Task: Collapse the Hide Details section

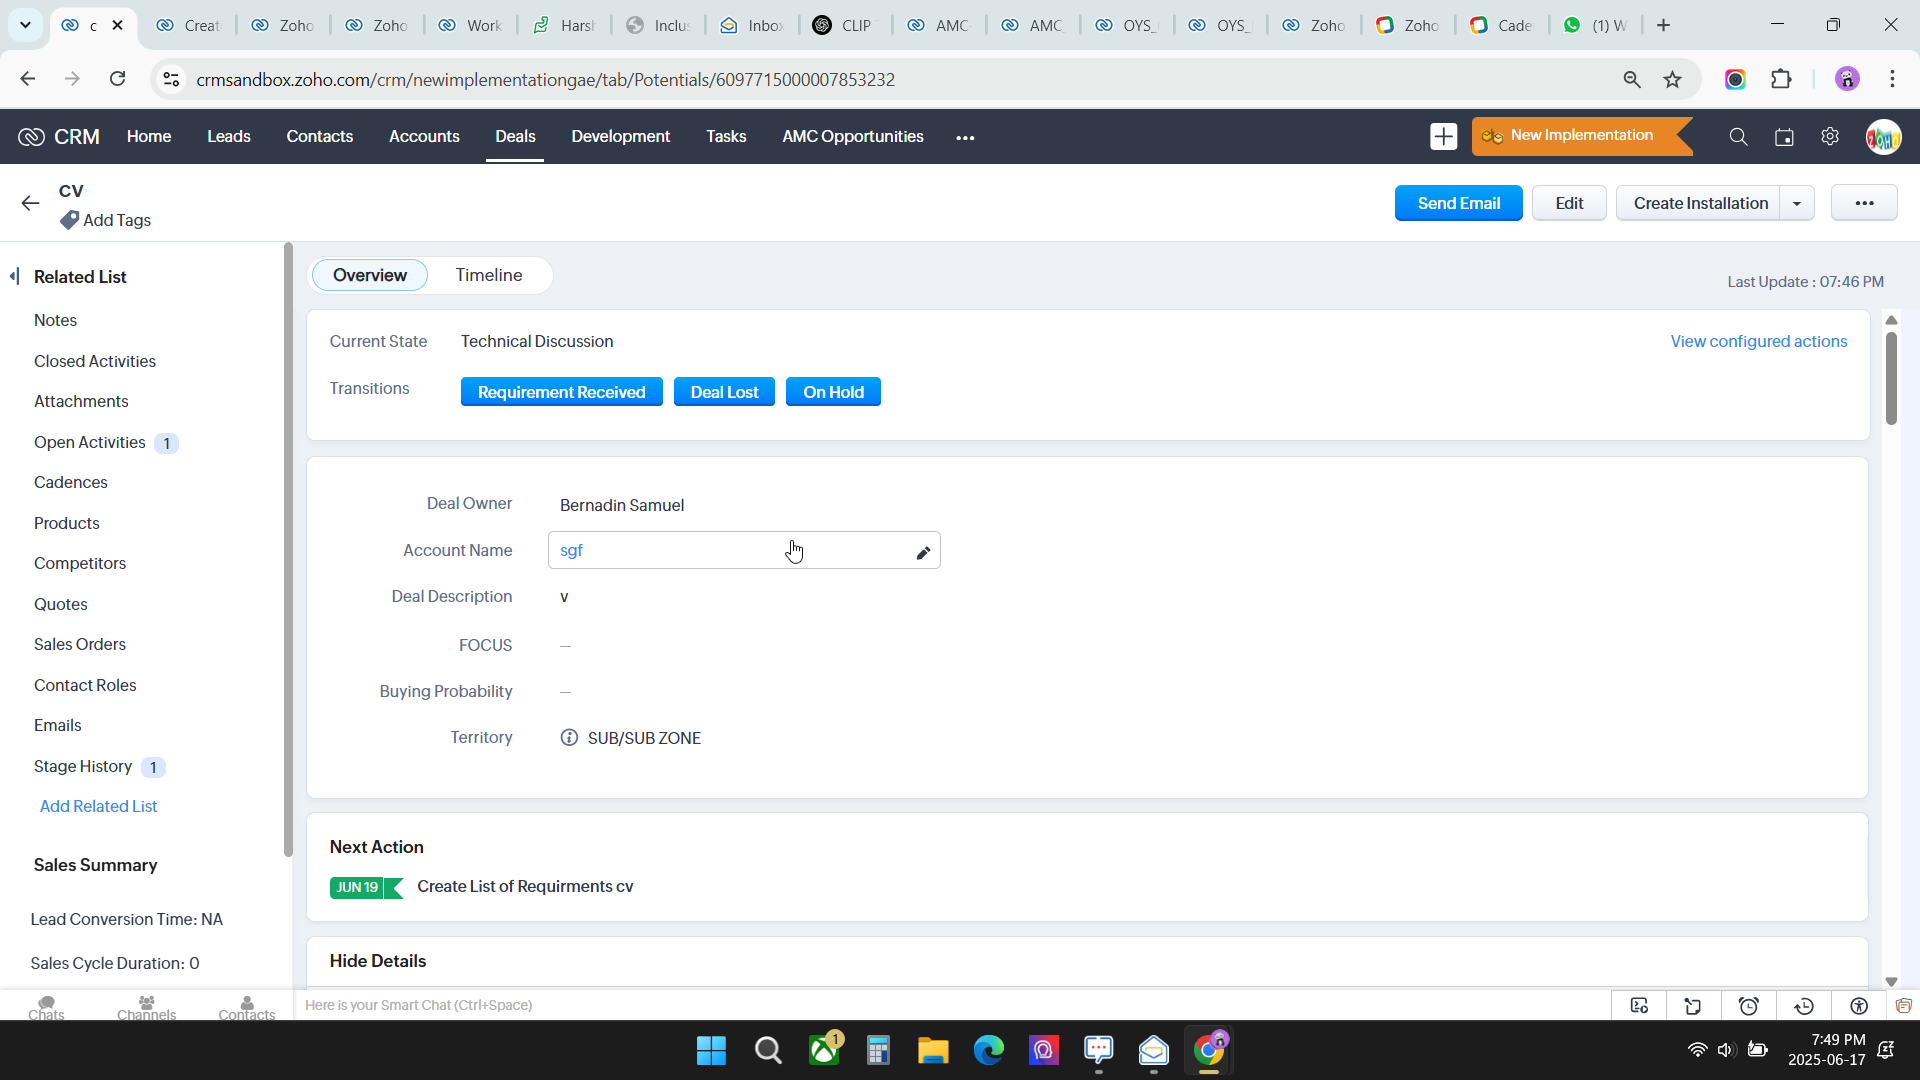Action: 377,961
